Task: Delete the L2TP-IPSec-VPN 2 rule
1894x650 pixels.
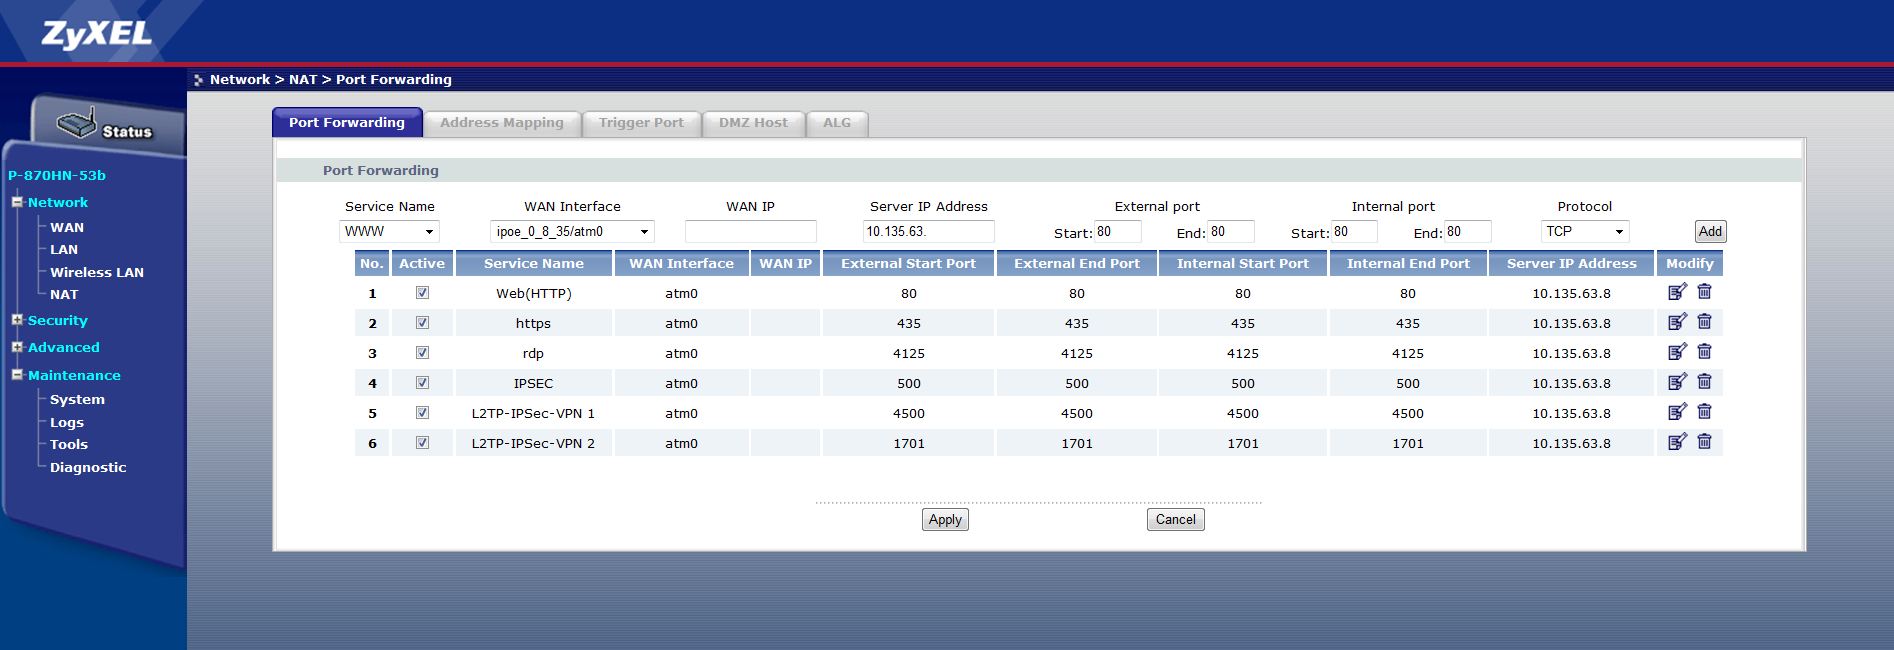Action: [x=1705, y=441]
